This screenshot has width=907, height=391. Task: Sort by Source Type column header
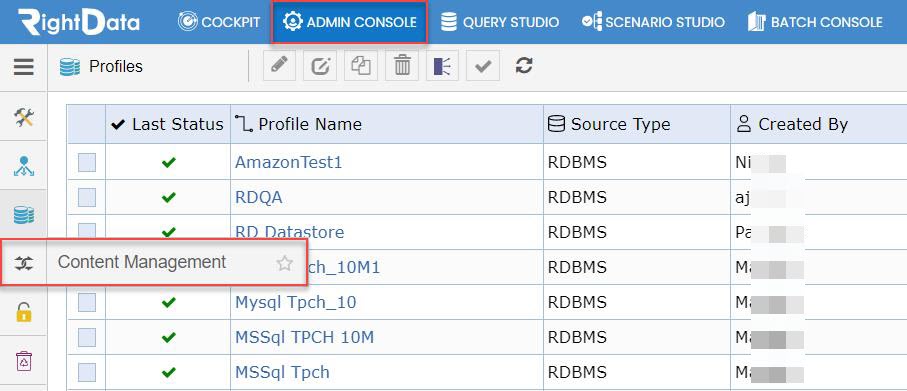637,124
